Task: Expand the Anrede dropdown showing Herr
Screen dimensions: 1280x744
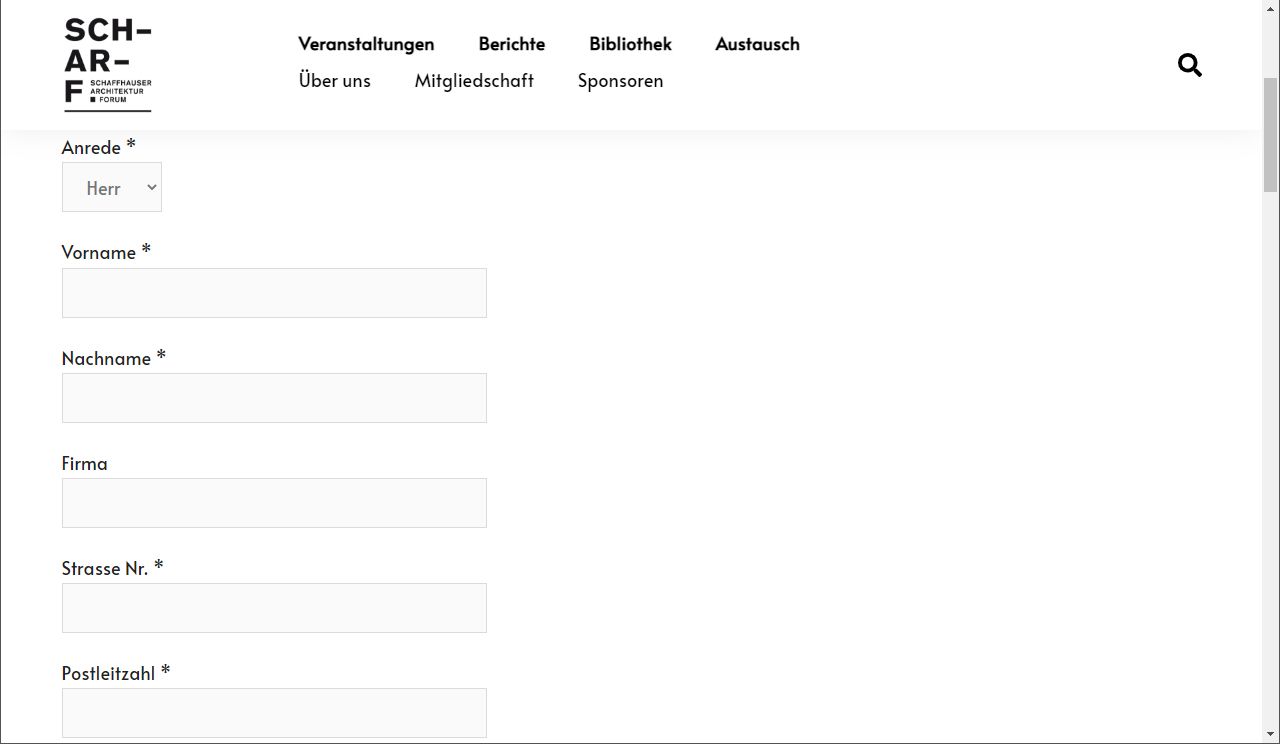Action: (x=112, y=188)
